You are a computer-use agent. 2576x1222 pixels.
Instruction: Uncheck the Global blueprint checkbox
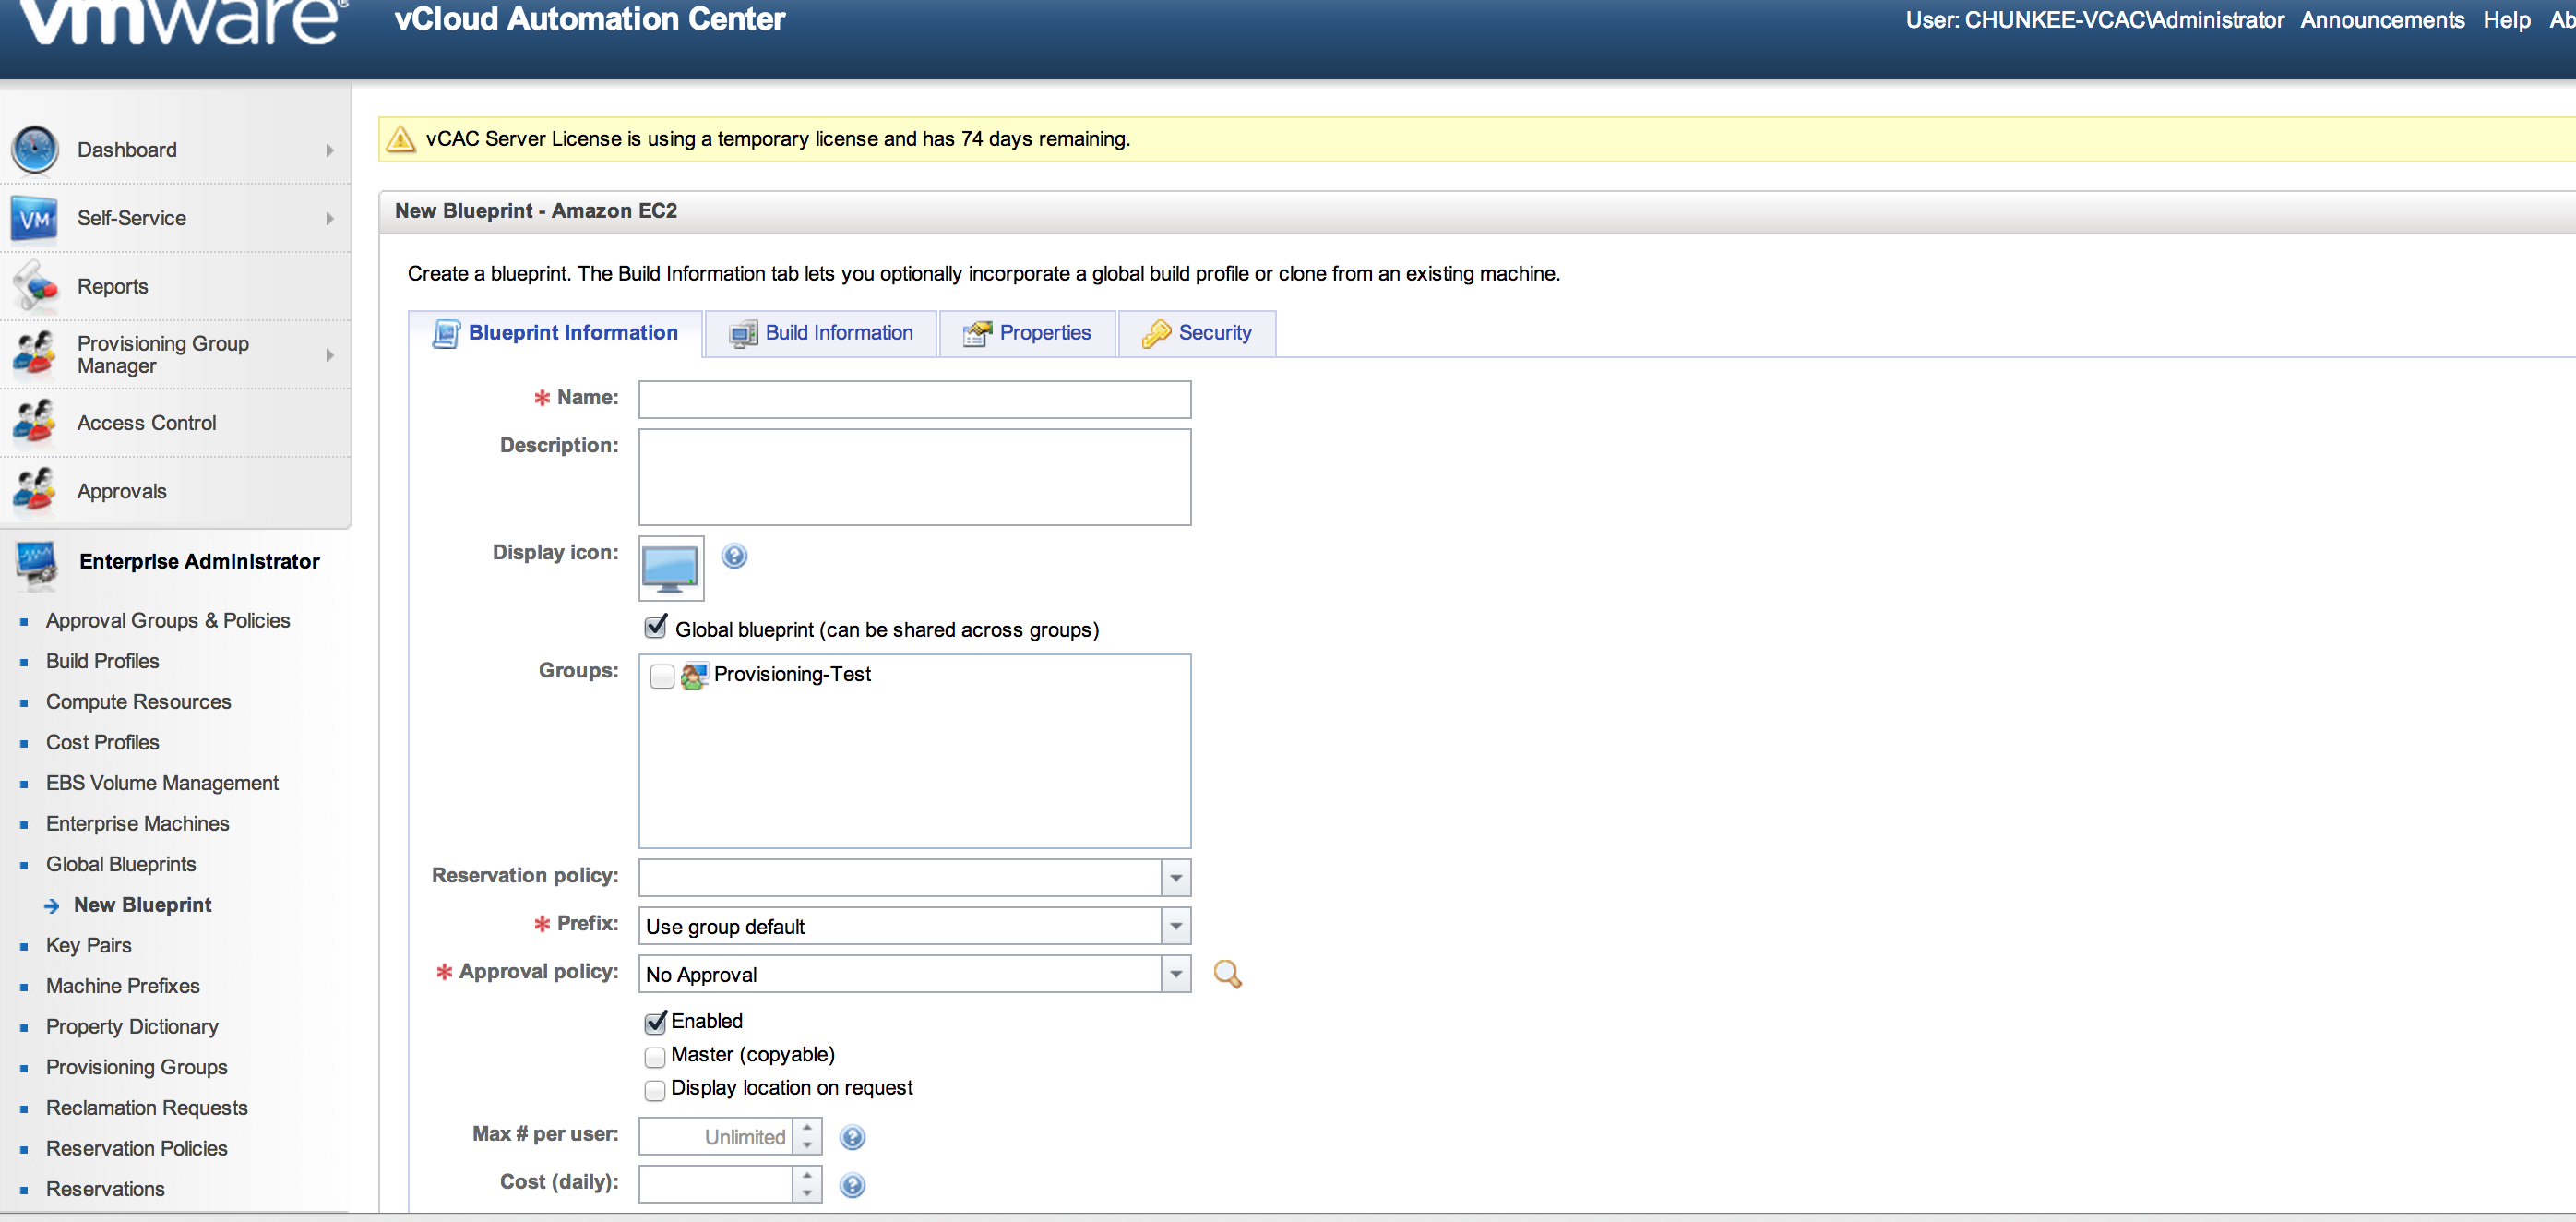pyautogui.click(x=656, y=628)
